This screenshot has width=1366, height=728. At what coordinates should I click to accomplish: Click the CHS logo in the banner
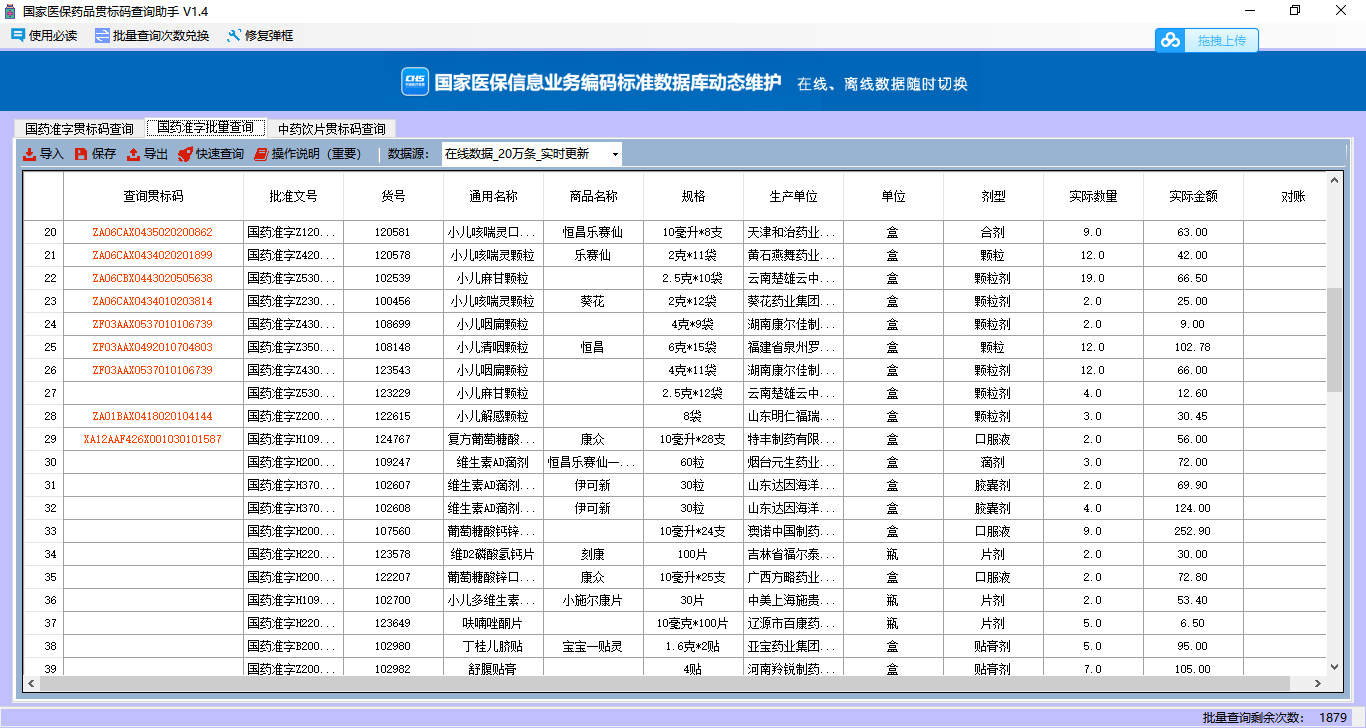click(x=415, y=82)
